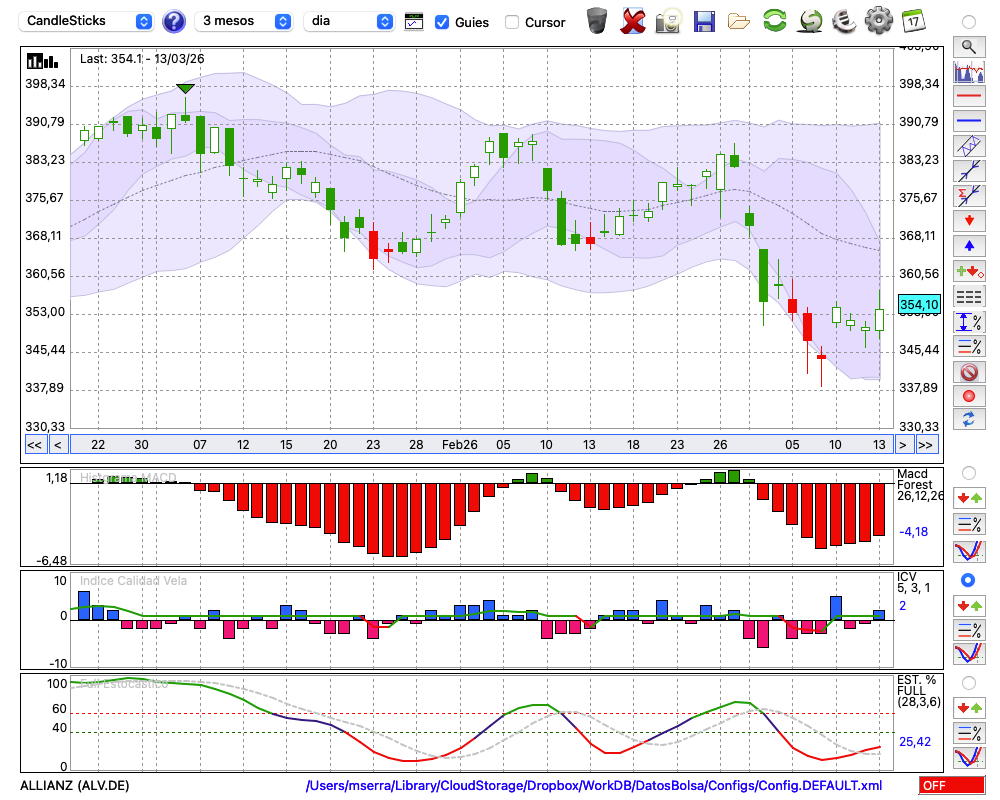The width and height of the screenshot is (1000, 800).
Task: Uncheck the Guies checkbox
Action: [x=442, y=22]
